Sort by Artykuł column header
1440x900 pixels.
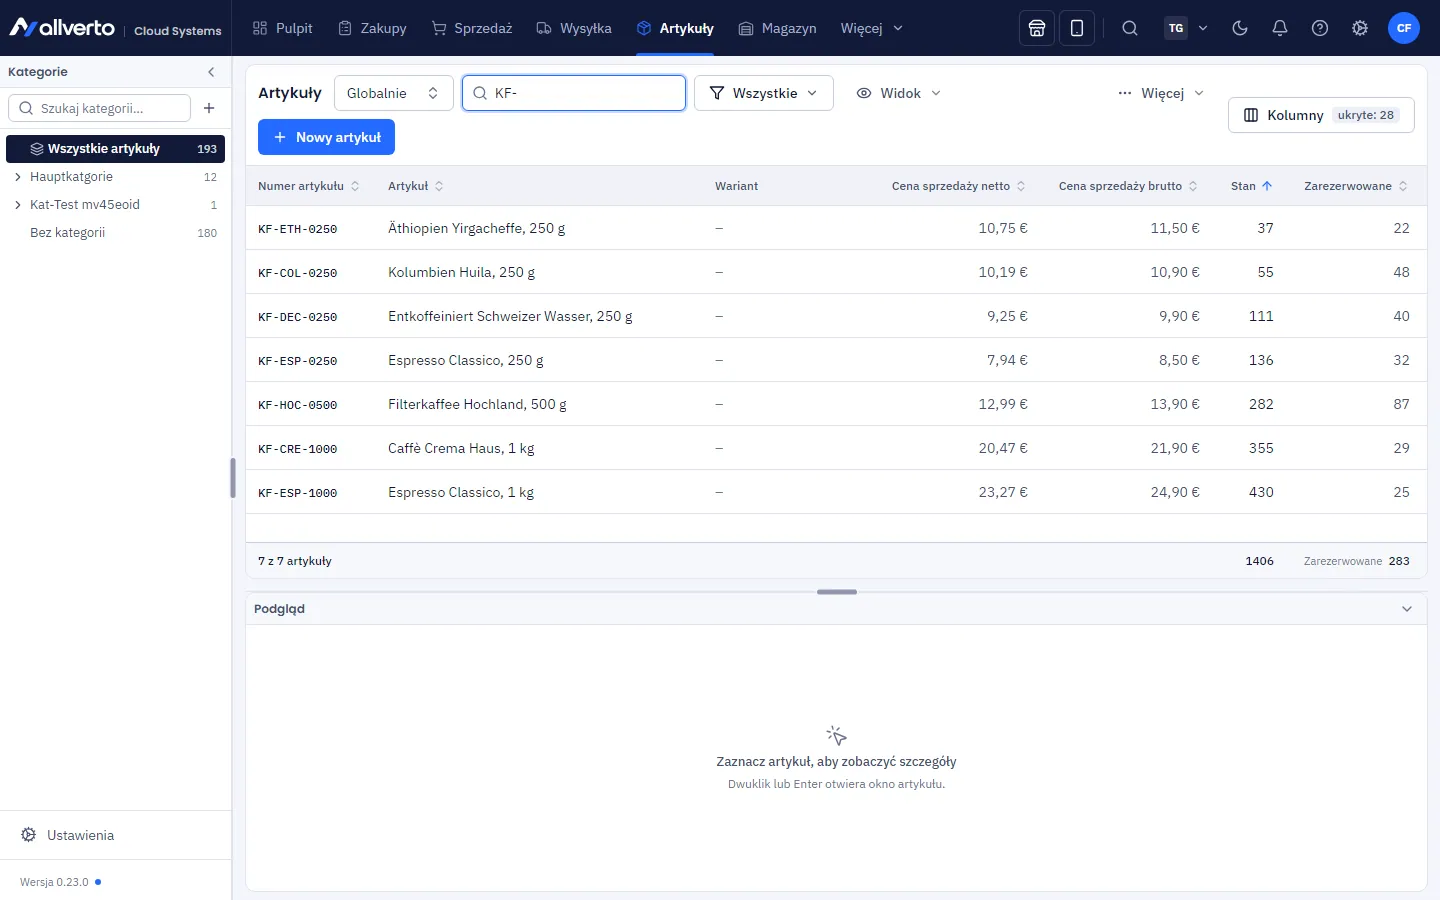(x=416, y=186)
